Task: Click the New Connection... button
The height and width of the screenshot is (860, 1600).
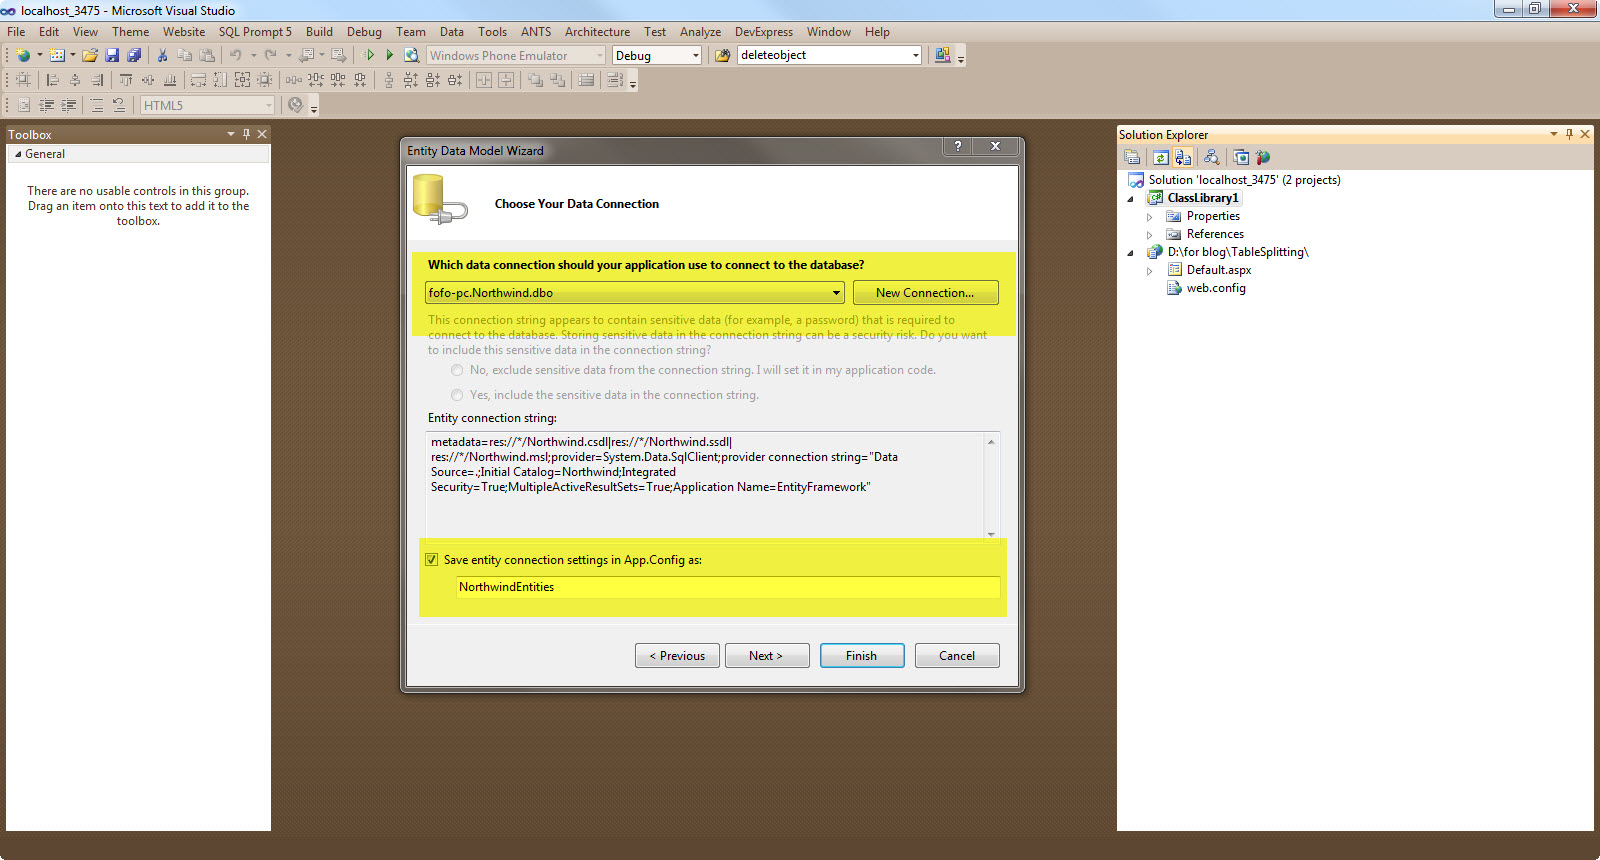Action: (x=925, y=293)
